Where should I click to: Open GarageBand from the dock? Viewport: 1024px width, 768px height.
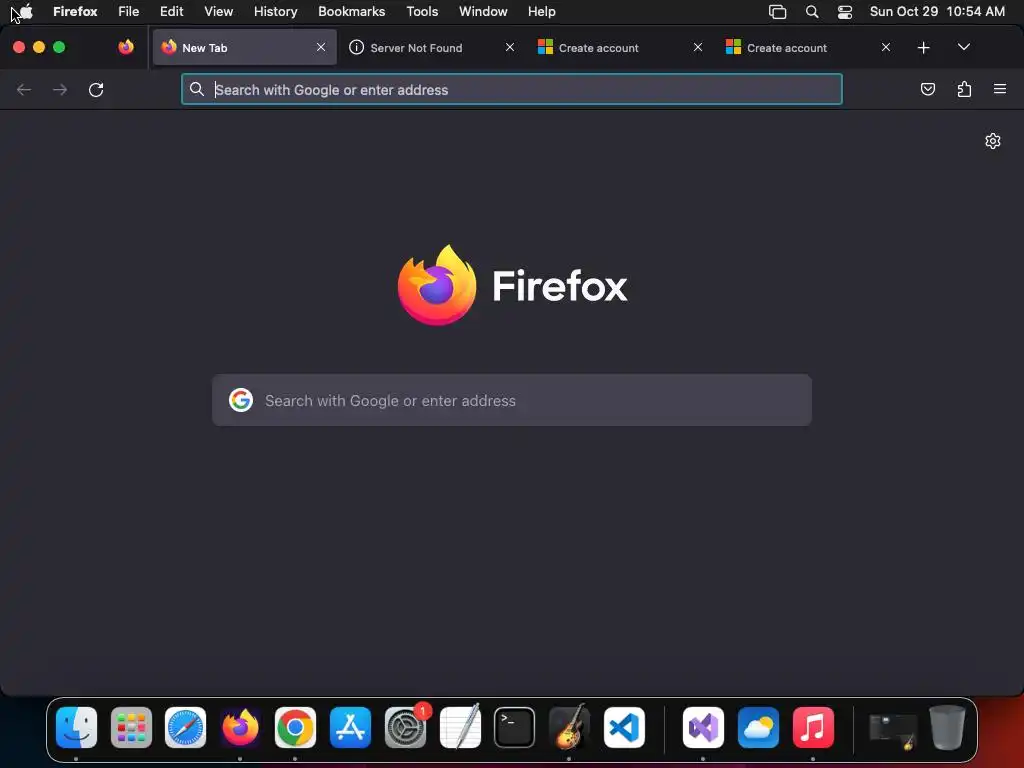[x=569, y=727]
